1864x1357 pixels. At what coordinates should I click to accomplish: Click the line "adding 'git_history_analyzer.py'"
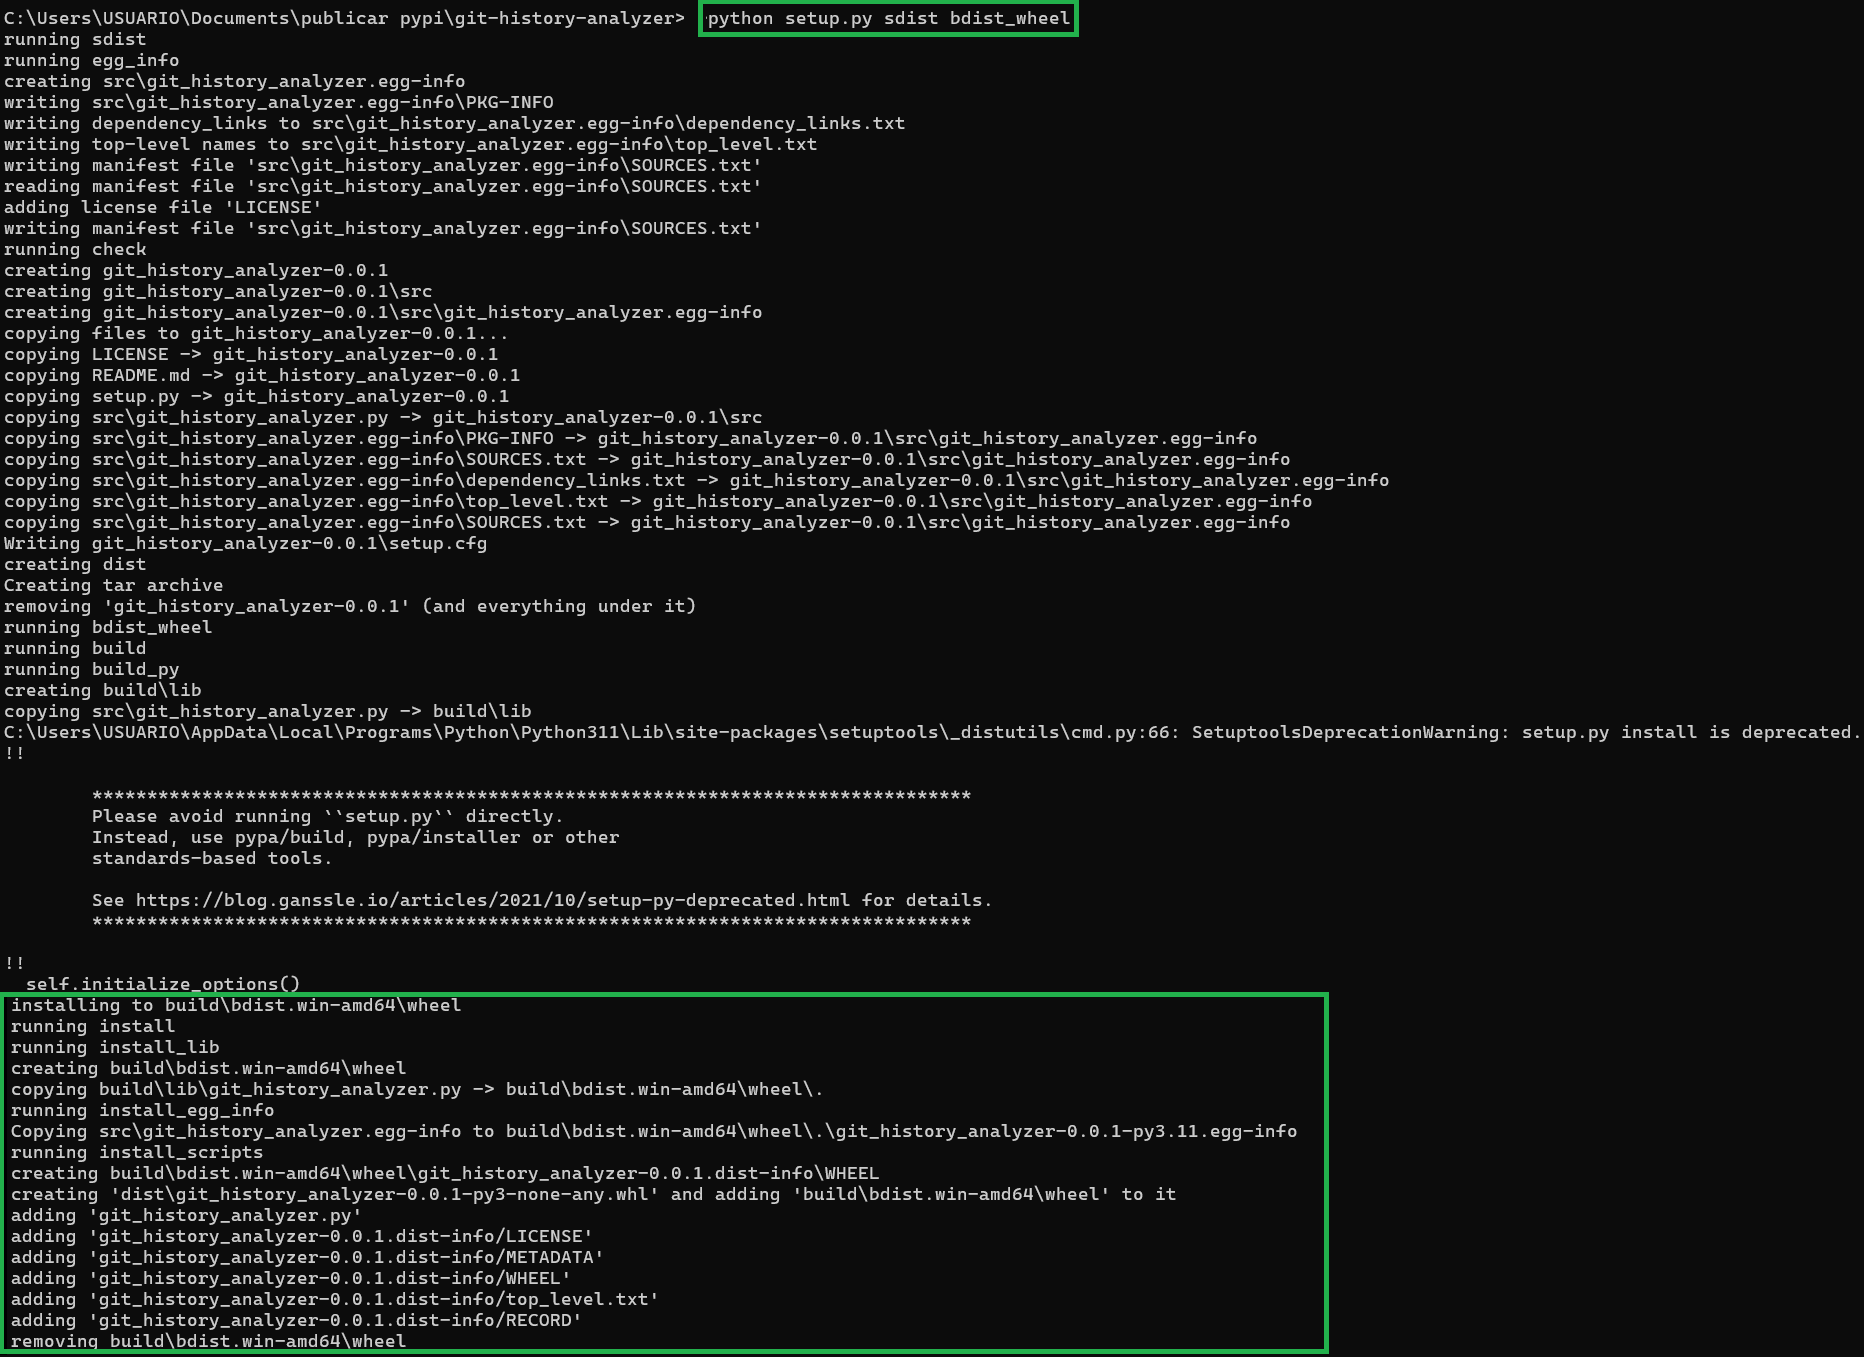pyautogui.click(x=187, y=1215)
